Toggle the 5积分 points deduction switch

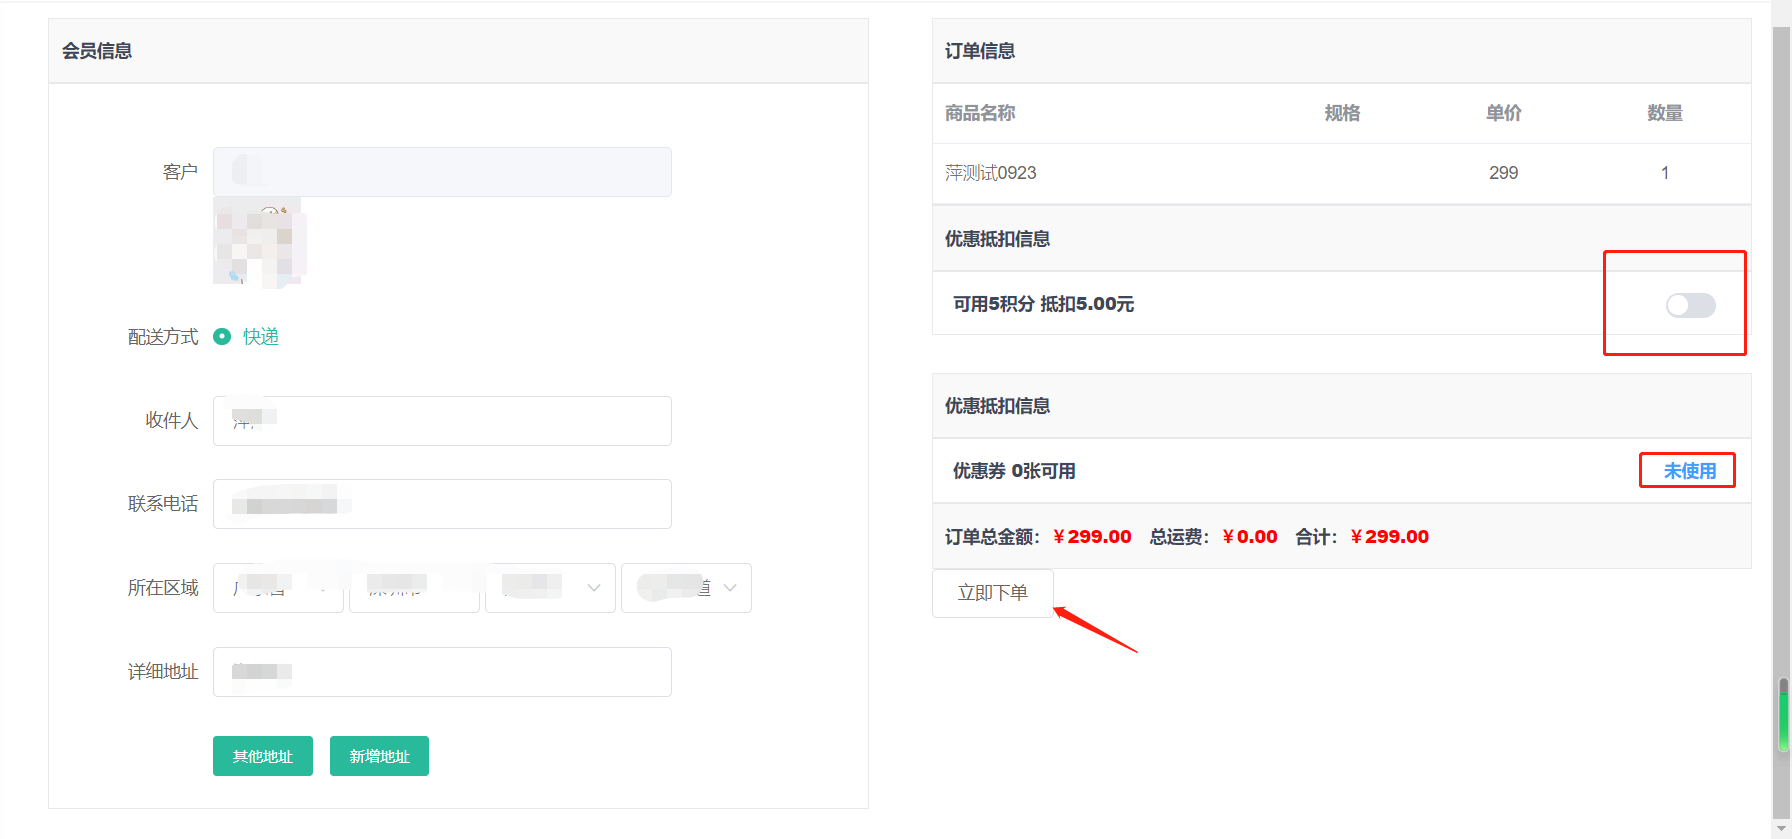1690,305
